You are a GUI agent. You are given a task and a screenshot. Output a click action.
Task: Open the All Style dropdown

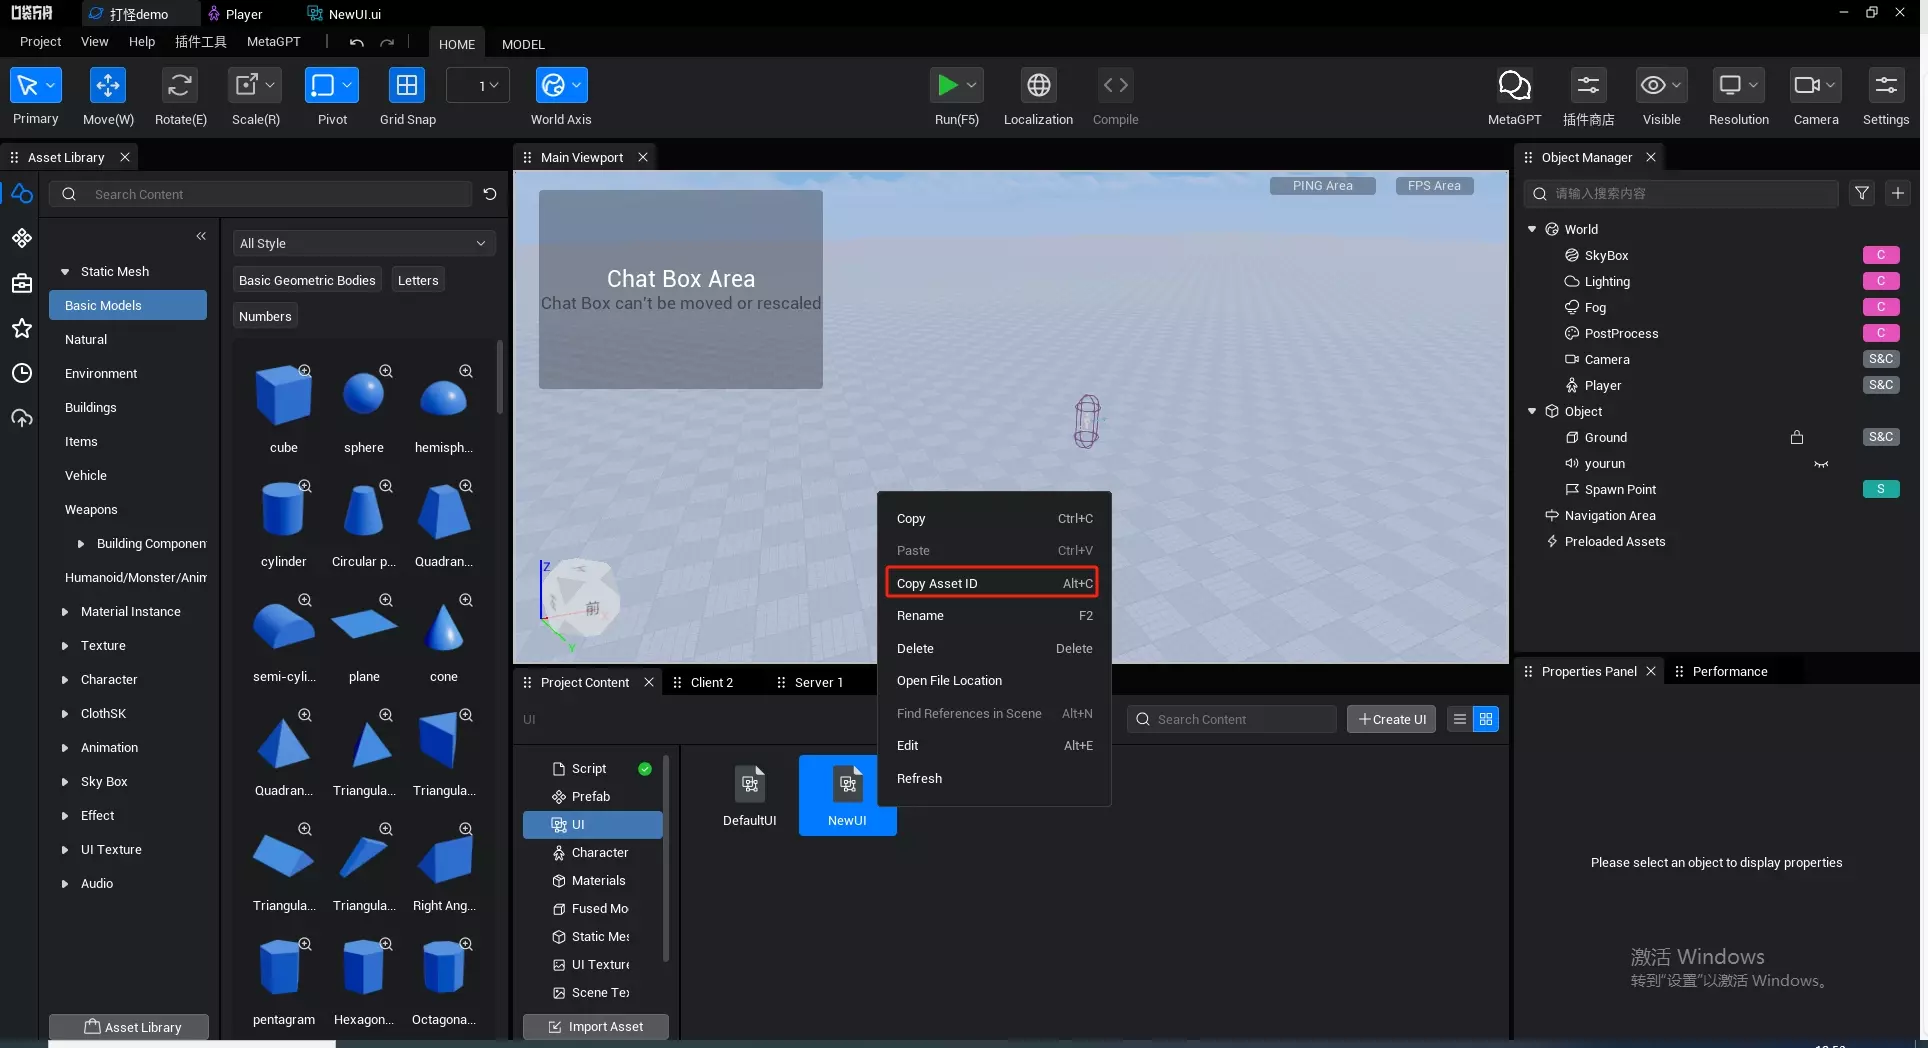click(x=364, y=243)
